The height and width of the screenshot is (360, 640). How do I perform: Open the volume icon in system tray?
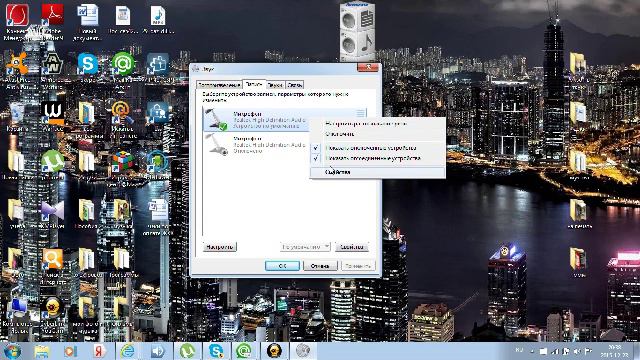click(x=577, y=351)
